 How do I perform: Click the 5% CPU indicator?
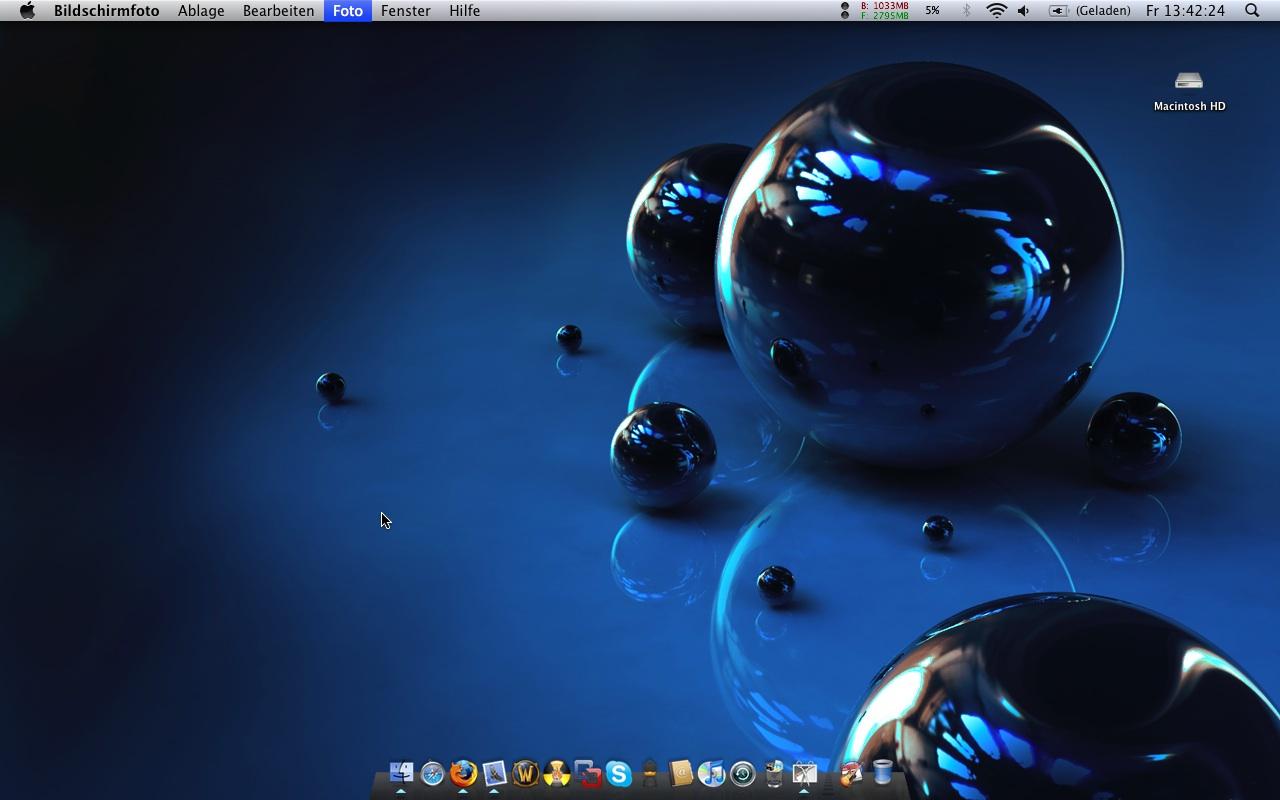point(932,10)
